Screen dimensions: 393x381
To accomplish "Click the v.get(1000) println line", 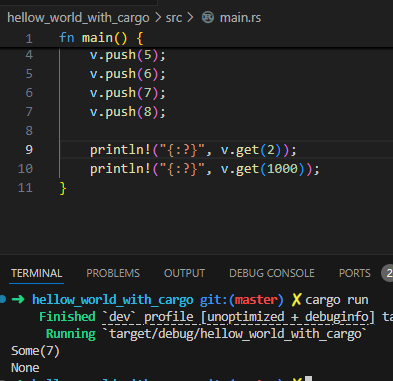I will coord(205,169).
